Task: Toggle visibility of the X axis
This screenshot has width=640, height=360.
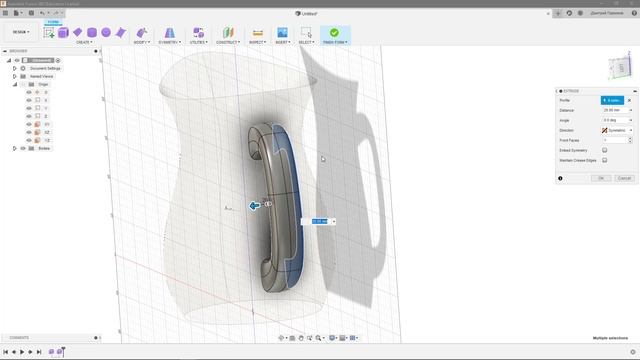Action: coord(29,100)
